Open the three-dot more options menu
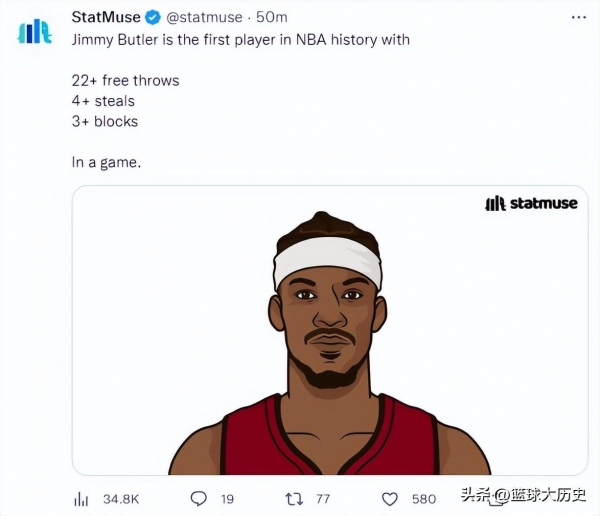This screenshot has height=516, width=600. point(579,17)
